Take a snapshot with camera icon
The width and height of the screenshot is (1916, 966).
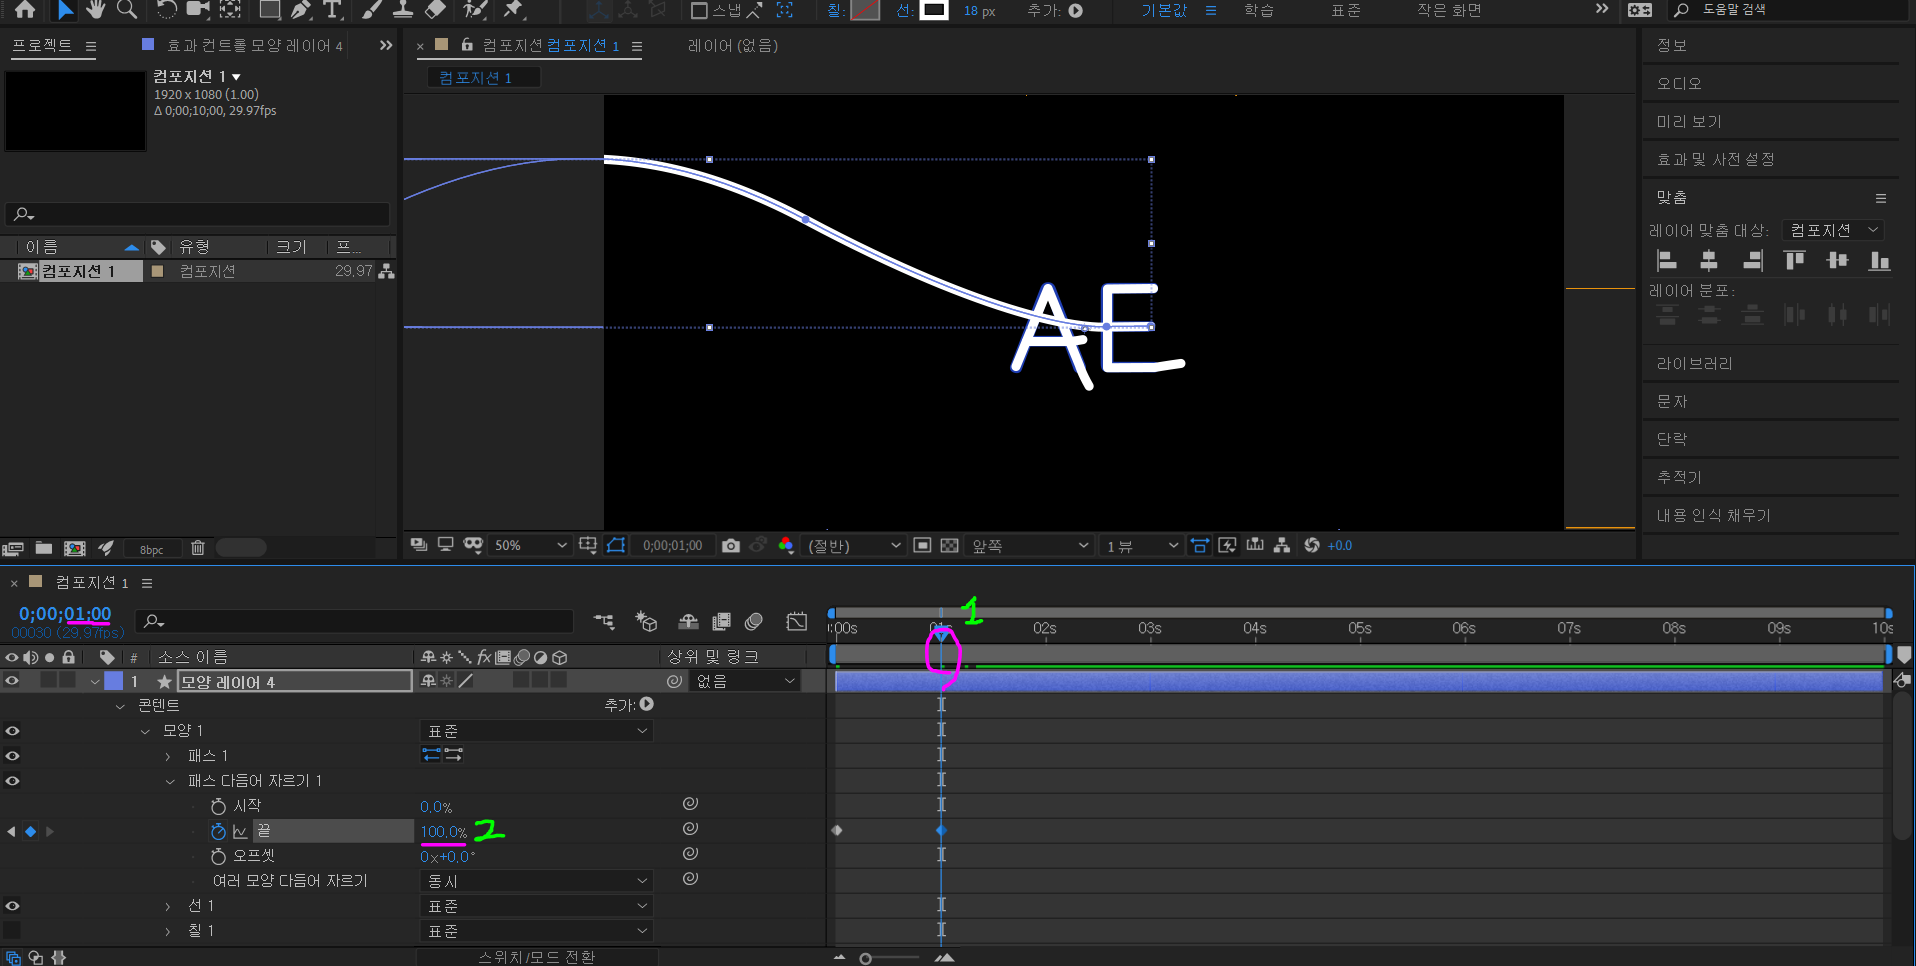point(731,545)
